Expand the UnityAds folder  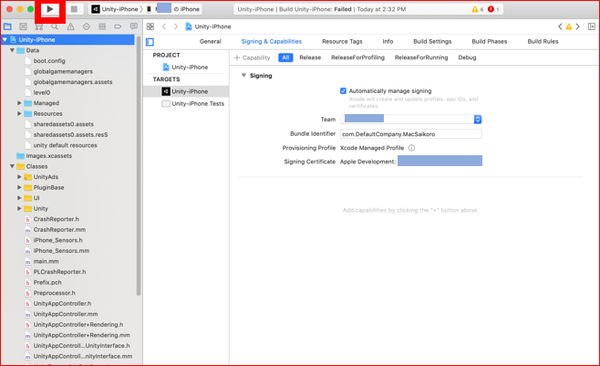19,177
